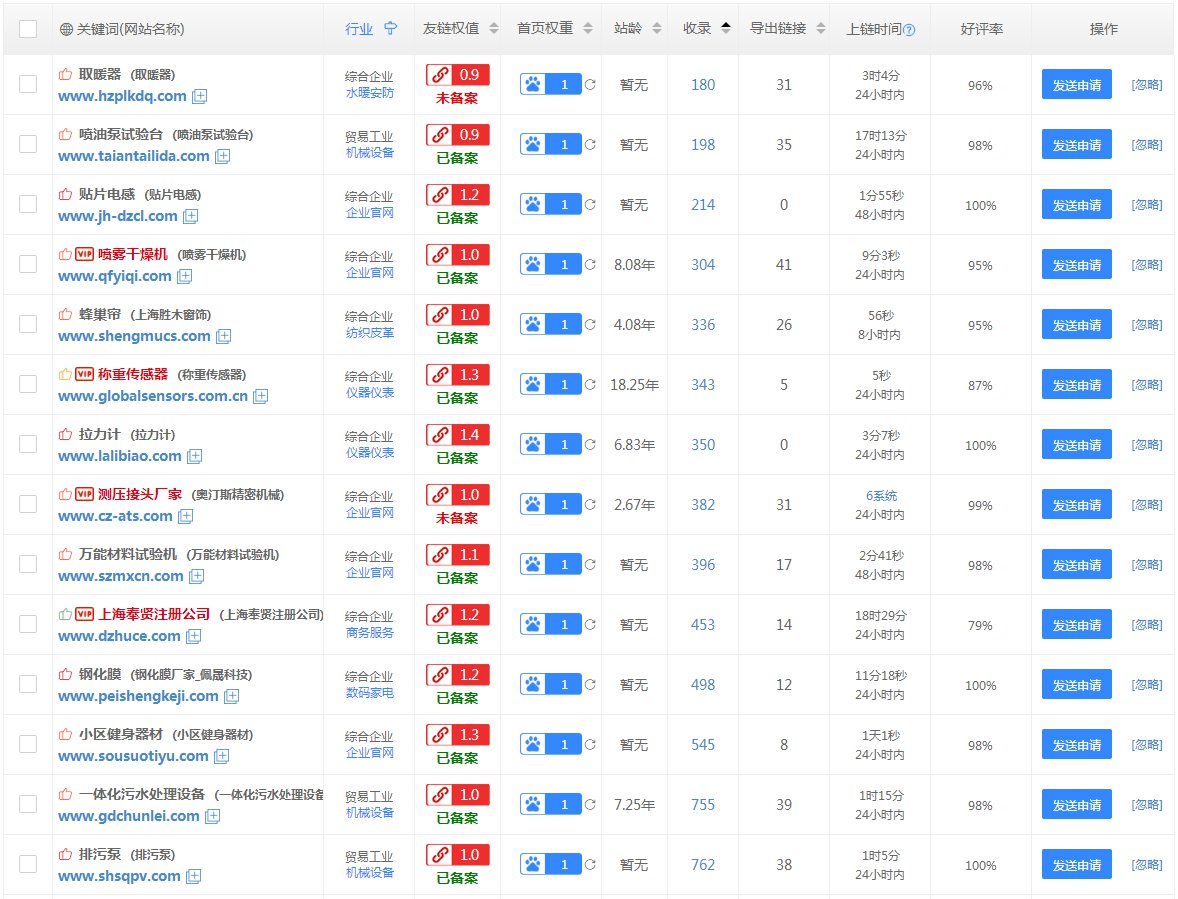Toggle the select-all checkbox in header
The width and height of the screenshot is (1178, 899).
point(28,29)
